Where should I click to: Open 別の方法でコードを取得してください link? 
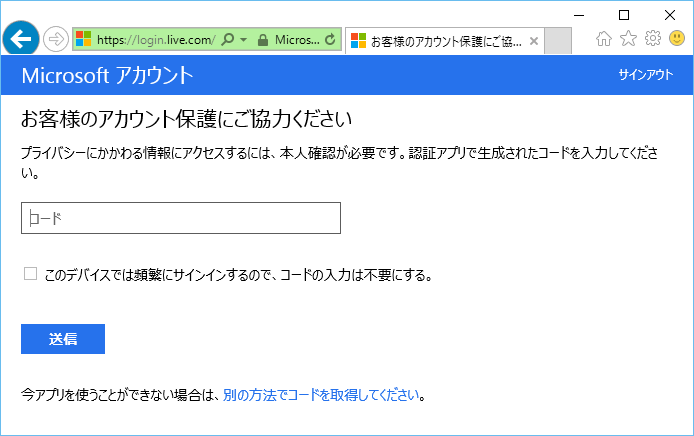(321, 395)
